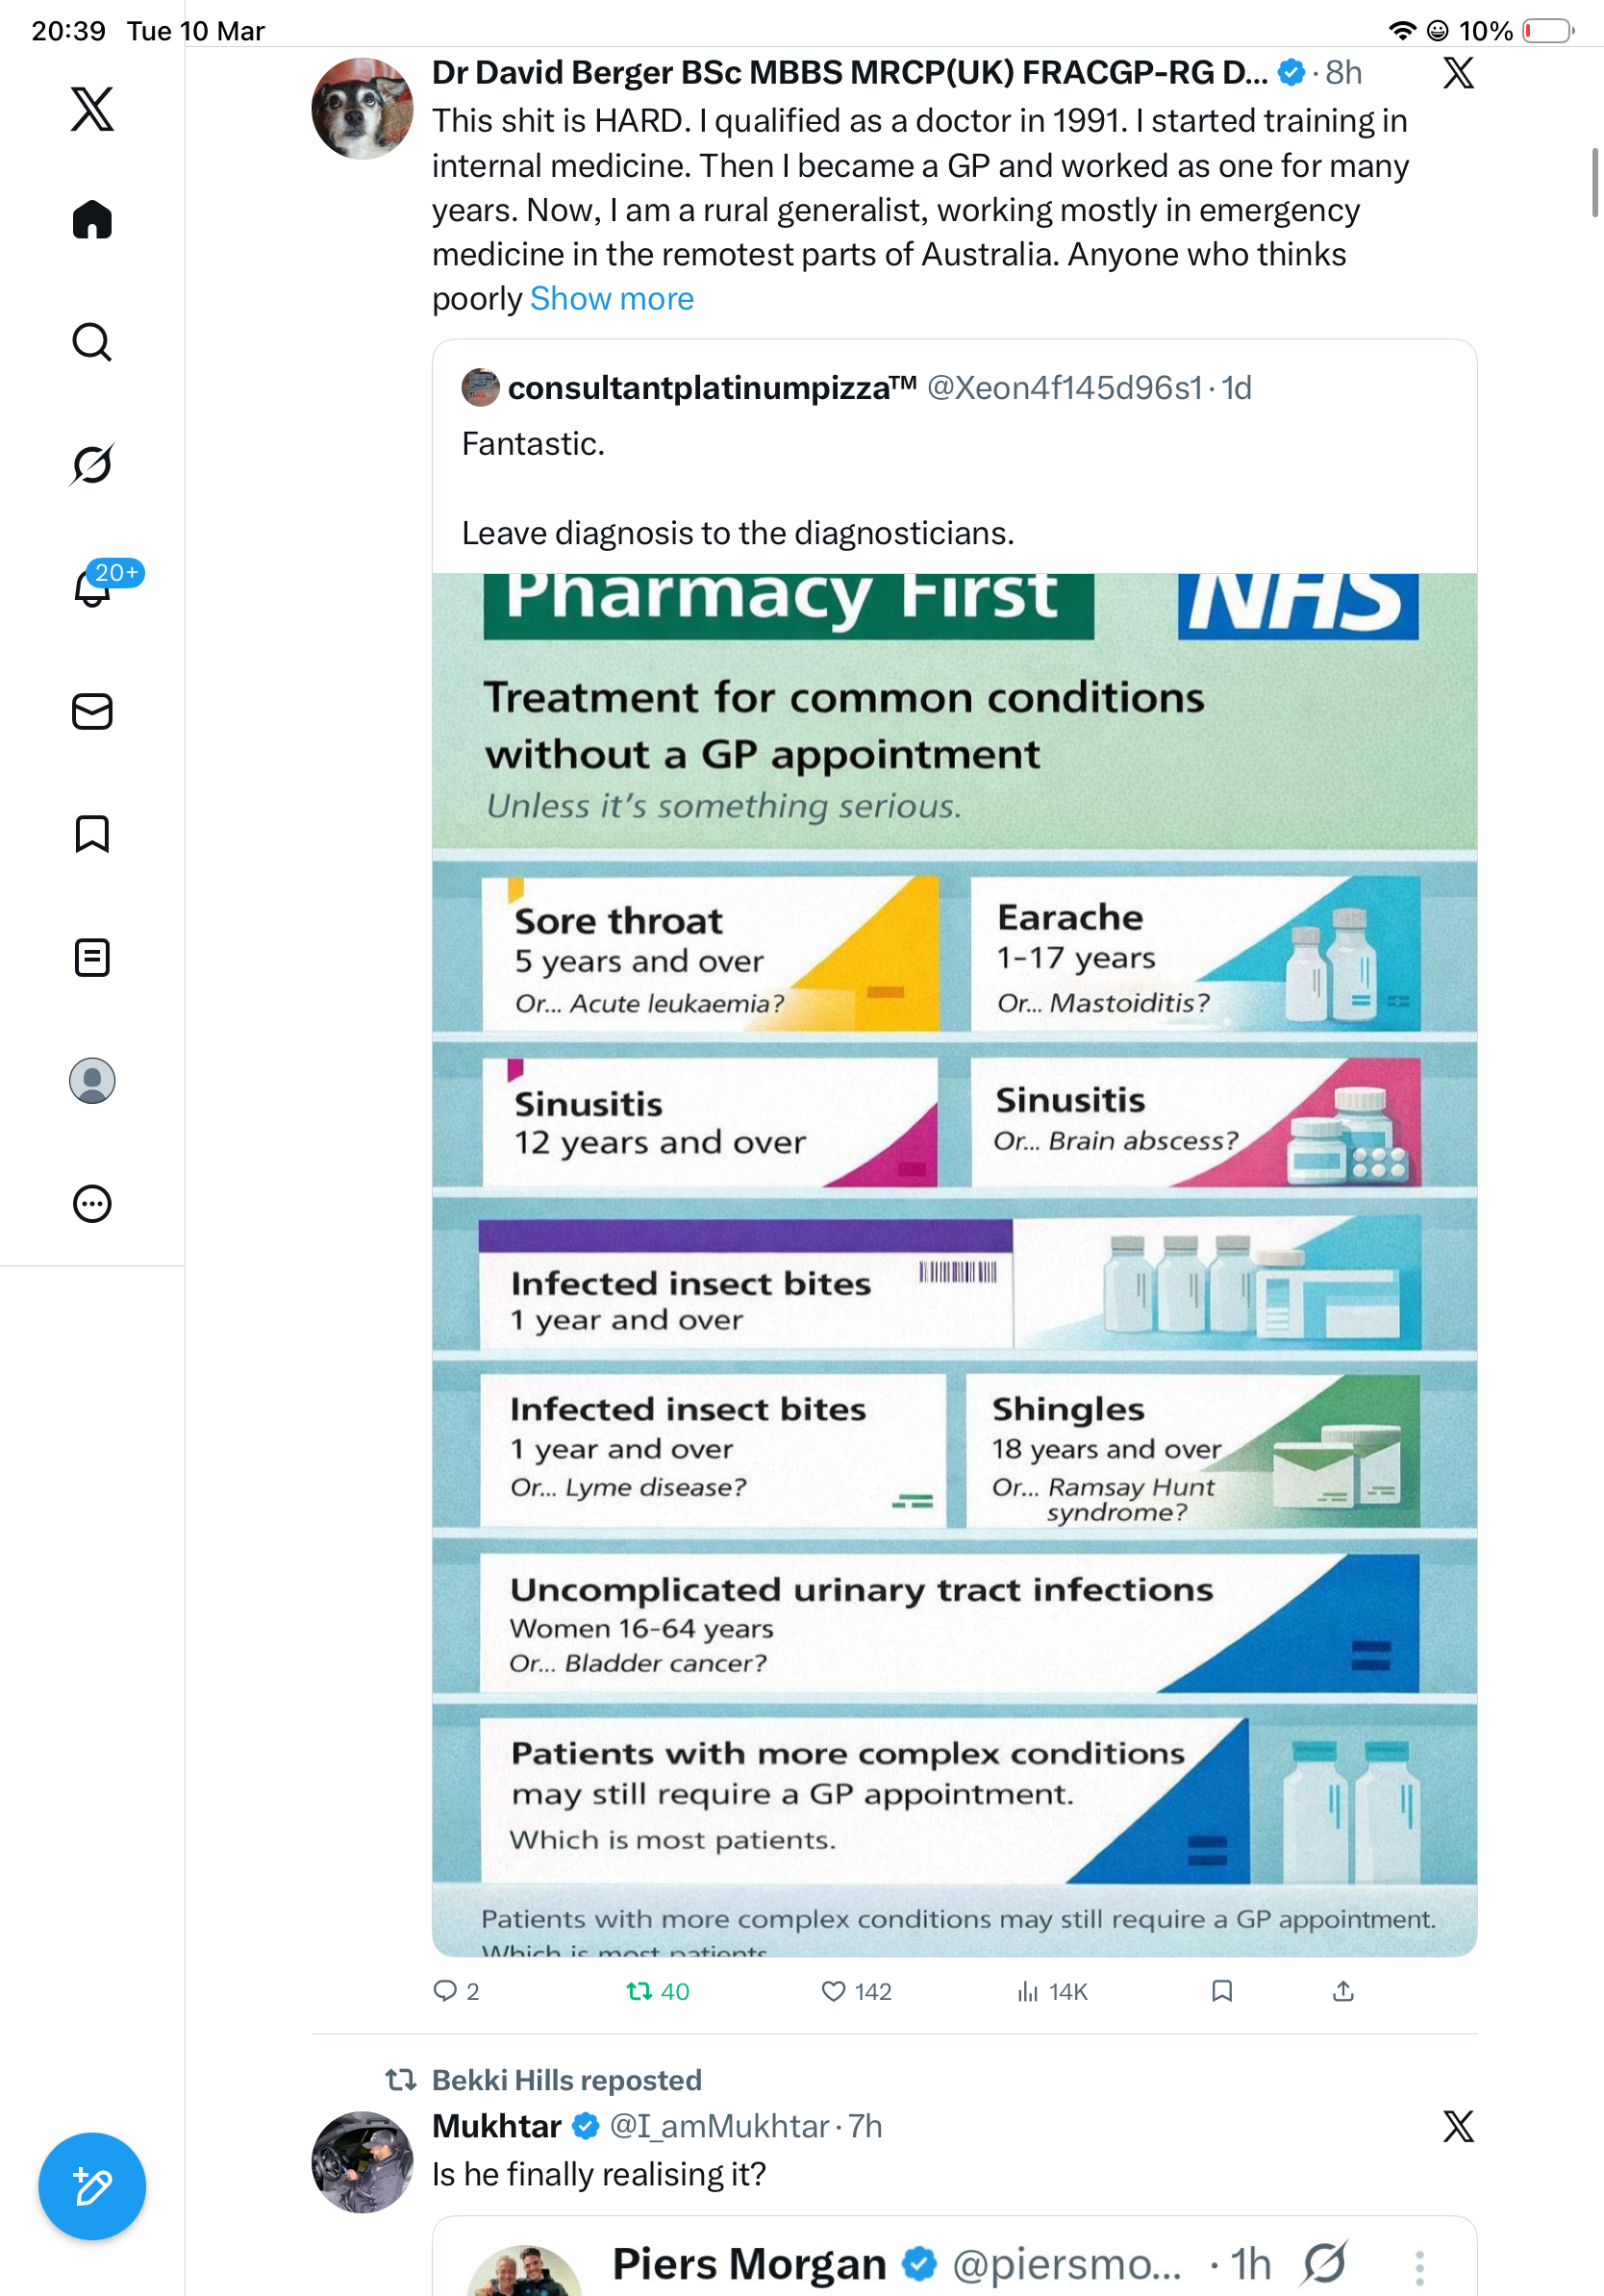The width and height of the screenshot is (1604, 2296).
Task: Expand the More circle menu in the sidebar
Action: pos(92,1203)
